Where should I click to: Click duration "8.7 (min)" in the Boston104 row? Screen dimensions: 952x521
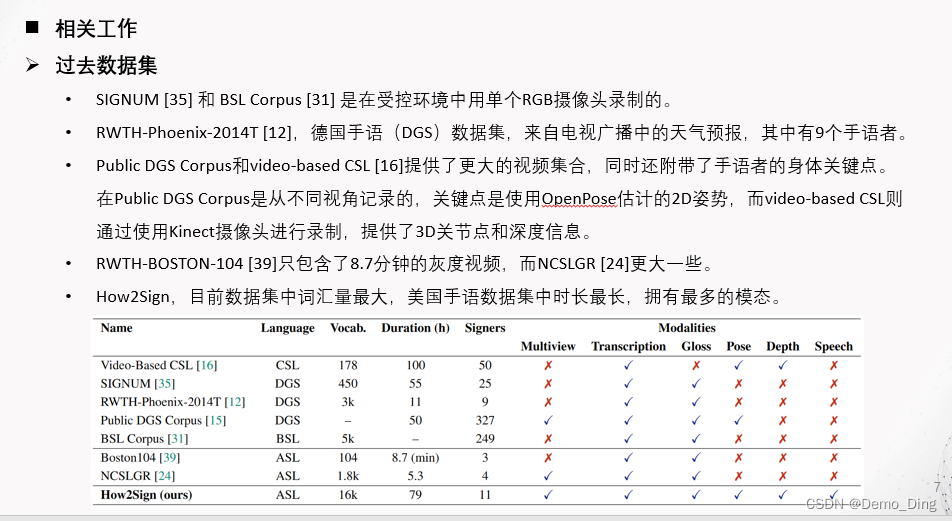pyautogui.click(x=415, y=457)
